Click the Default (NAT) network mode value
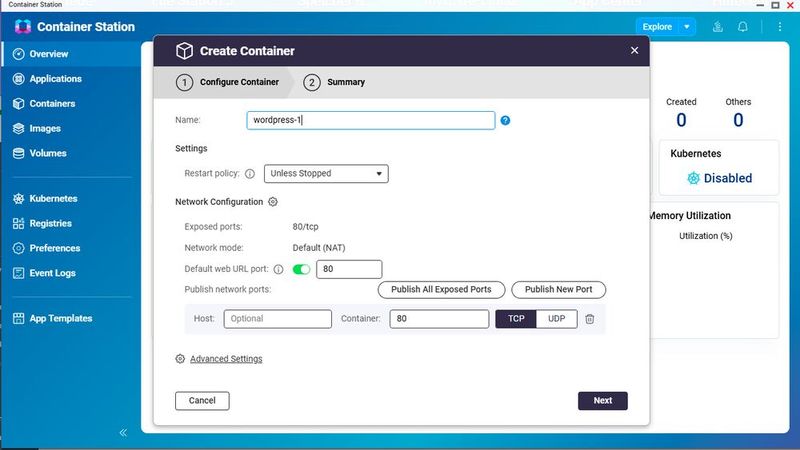Viewport: 800px width, 450px height. point(319,248)
